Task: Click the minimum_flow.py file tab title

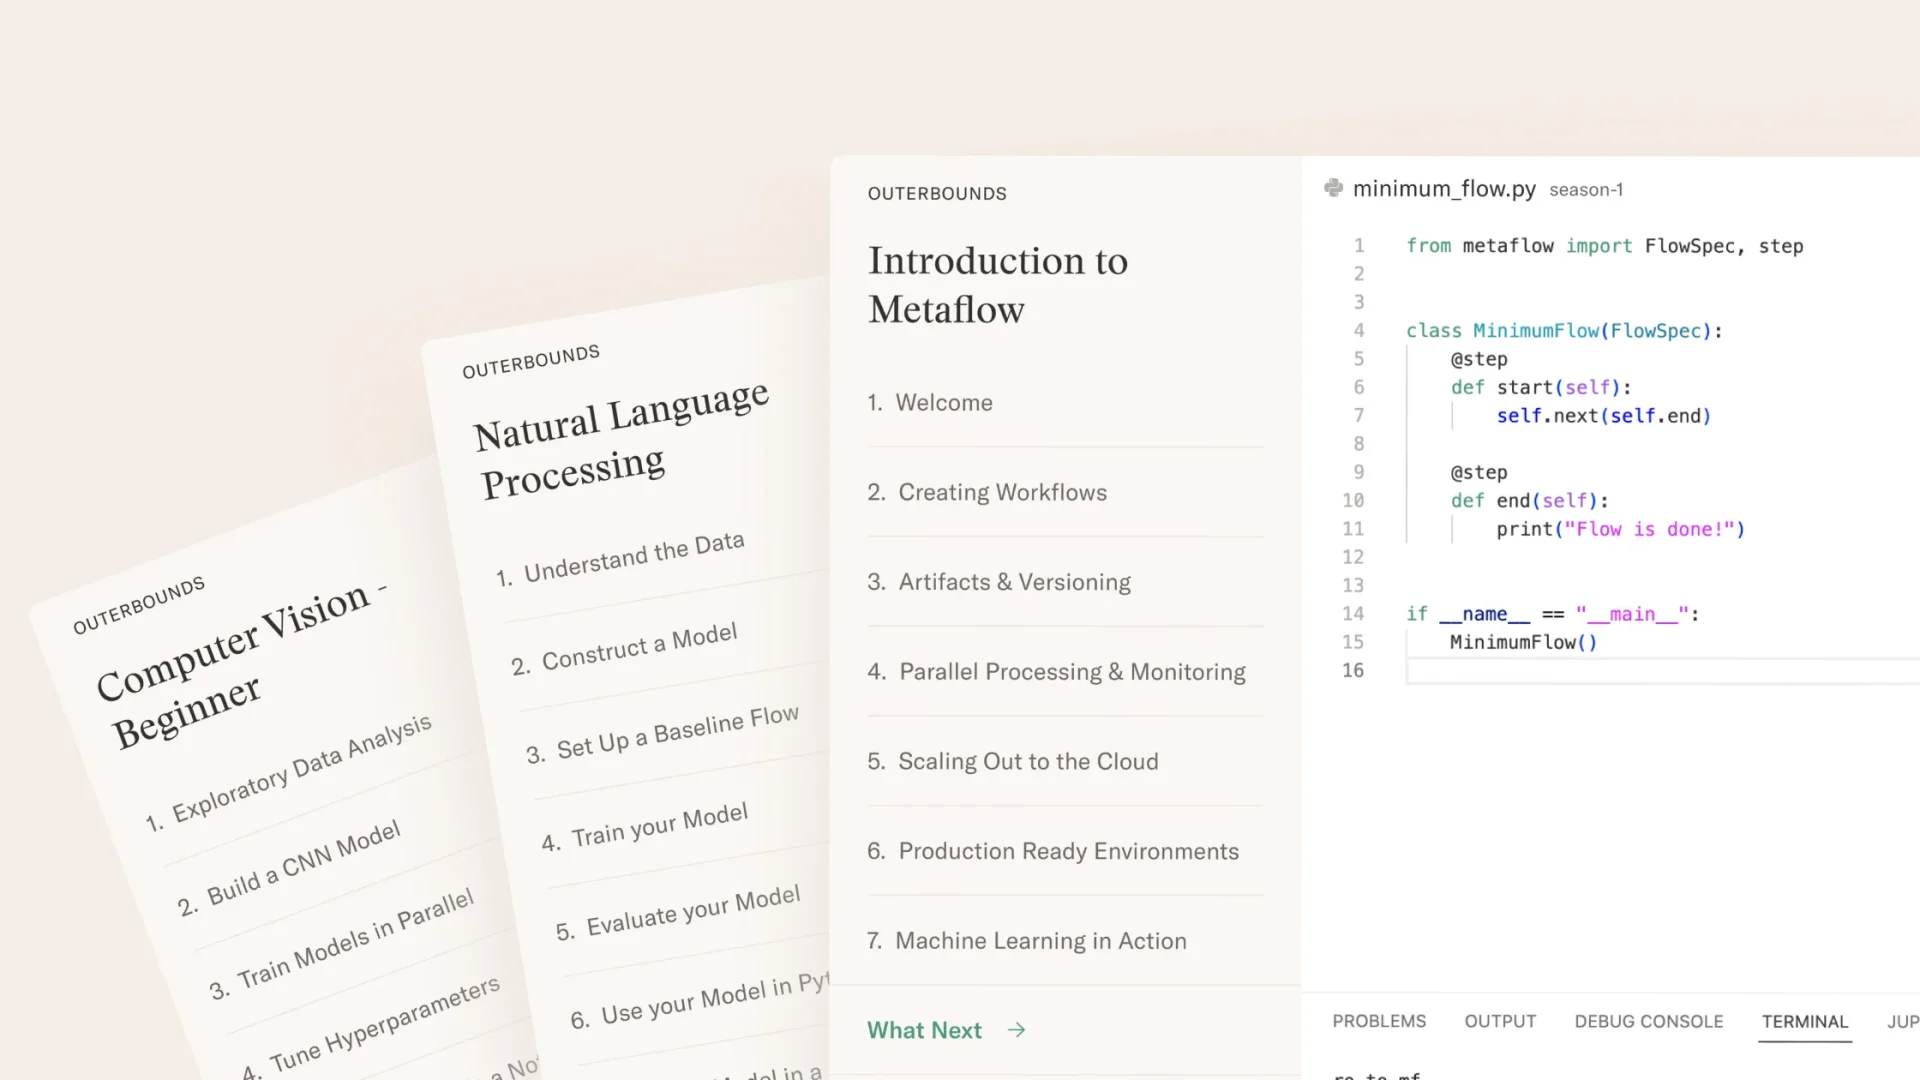Action: pyautogui.click(x=1444, y=189)
